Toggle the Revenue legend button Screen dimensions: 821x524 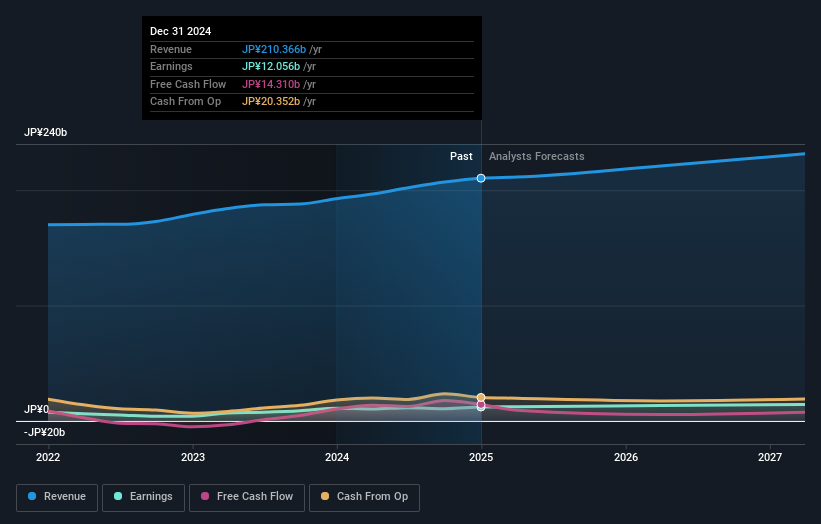(x=57, y=497)
